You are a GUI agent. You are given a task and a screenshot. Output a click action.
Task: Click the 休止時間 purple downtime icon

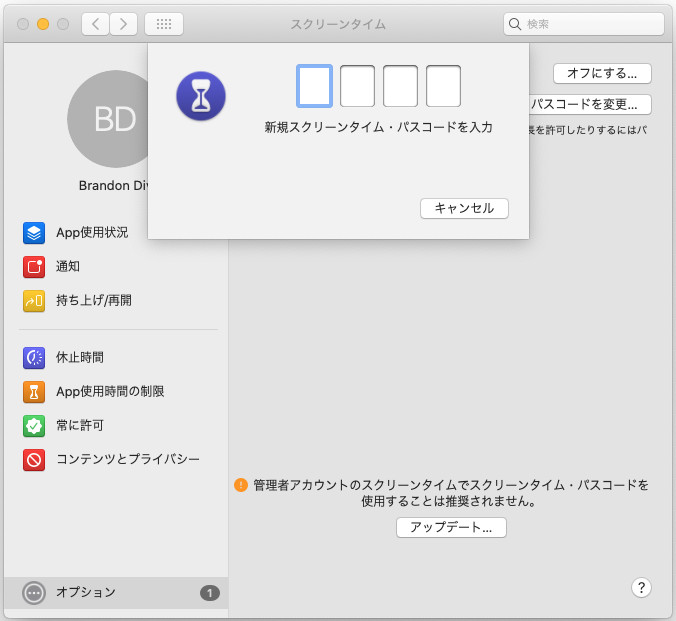coord(34,358)
